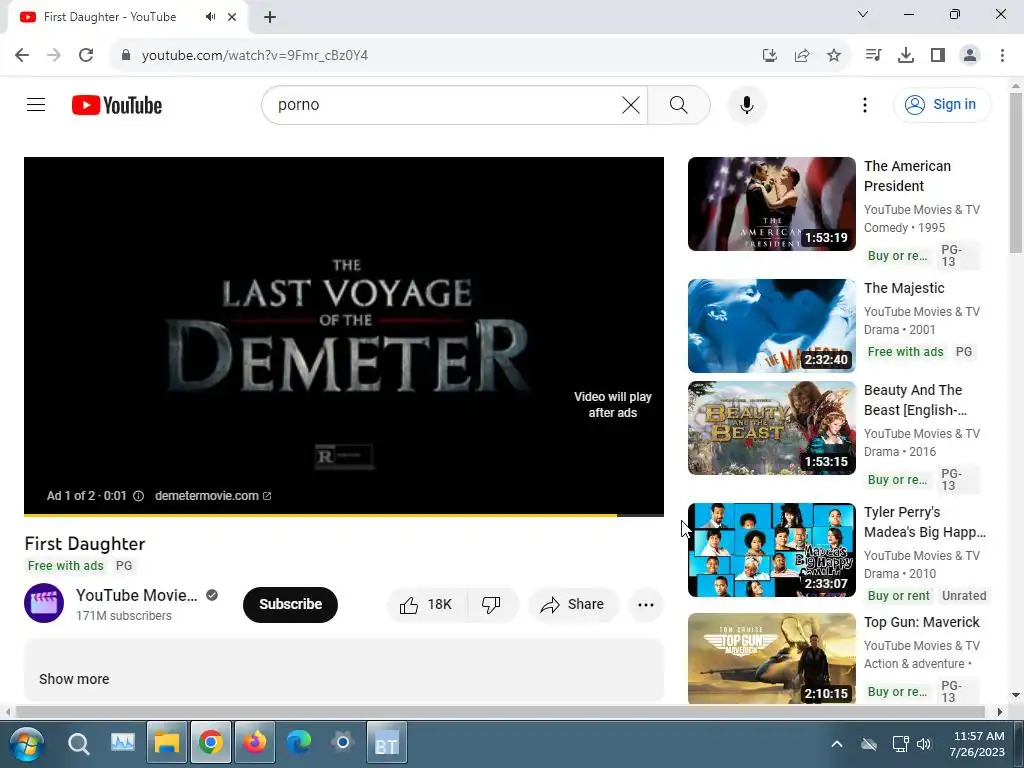Open volume control in system tray
Viewport: 1024px width, 768px height.
(923, 744)
